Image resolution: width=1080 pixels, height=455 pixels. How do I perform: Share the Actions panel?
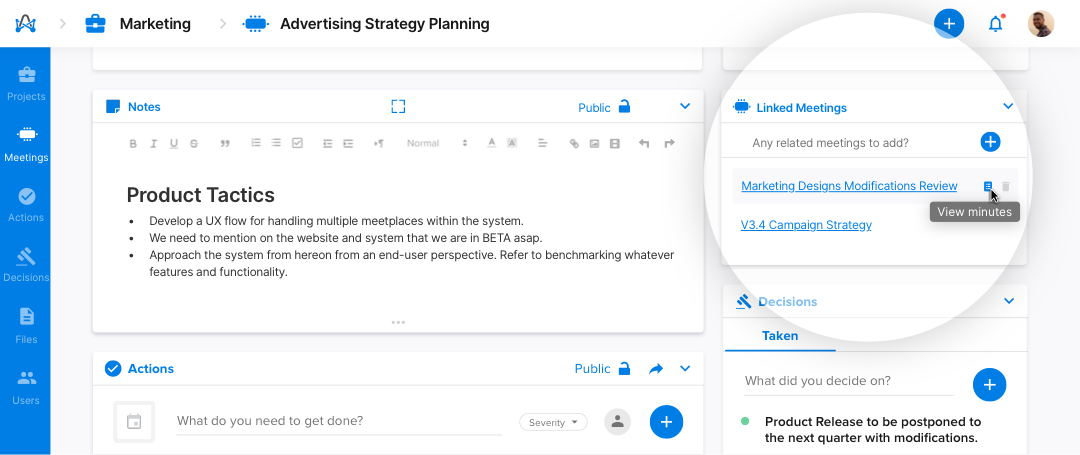click(x=656, y=369)
